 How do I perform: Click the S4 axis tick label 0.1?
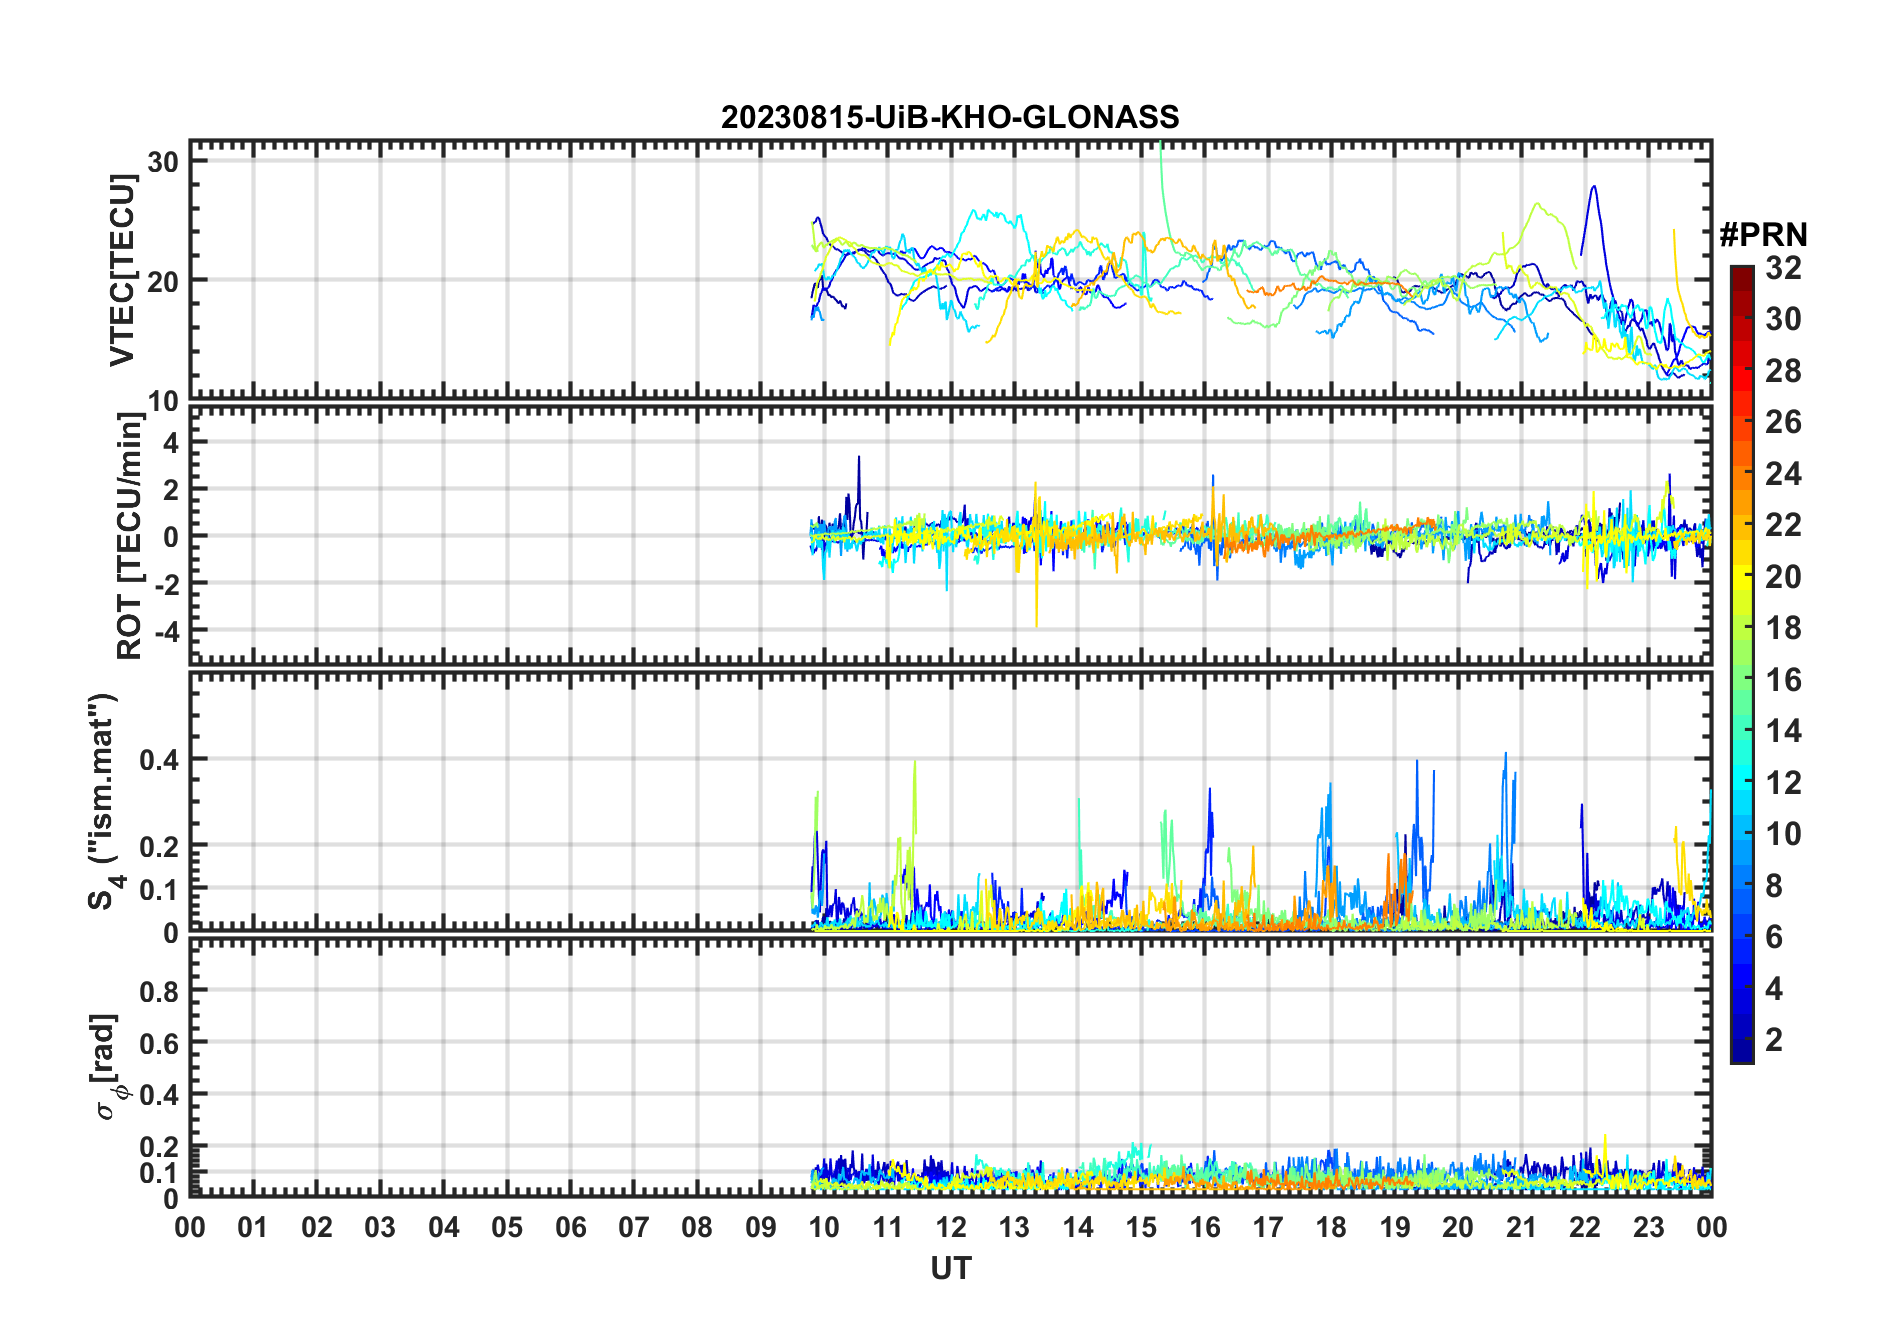coord(159,889)
